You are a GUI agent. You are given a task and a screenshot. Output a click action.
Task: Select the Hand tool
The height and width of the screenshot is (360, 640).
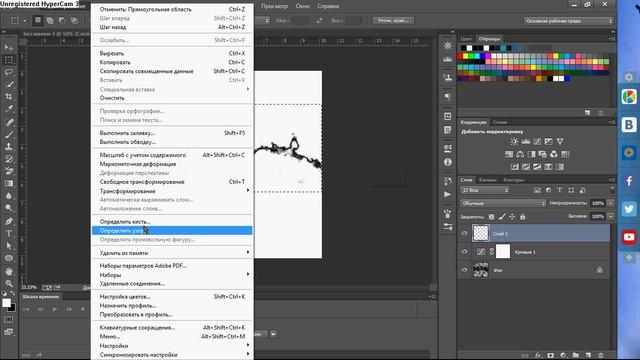(x=9, y=271)
